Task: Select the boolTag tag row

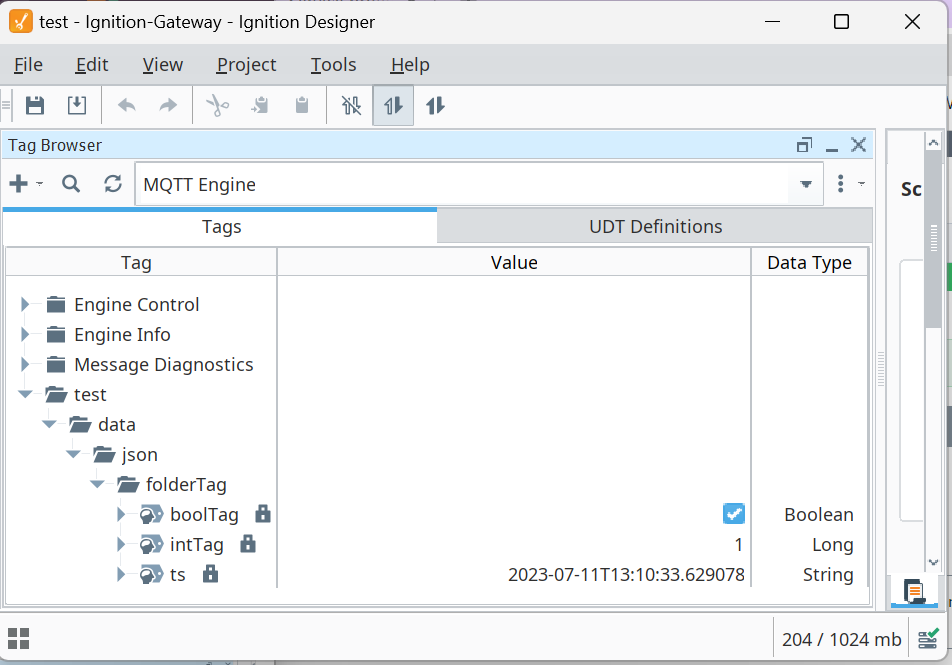Action: point(204,514)
